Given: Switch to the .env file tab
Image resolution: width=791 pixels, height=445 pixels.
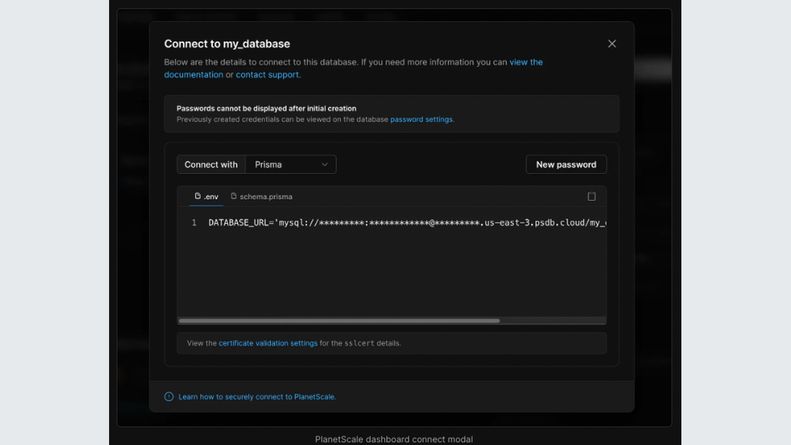Looking at the screenshot, I should click(x=206, y=196).
